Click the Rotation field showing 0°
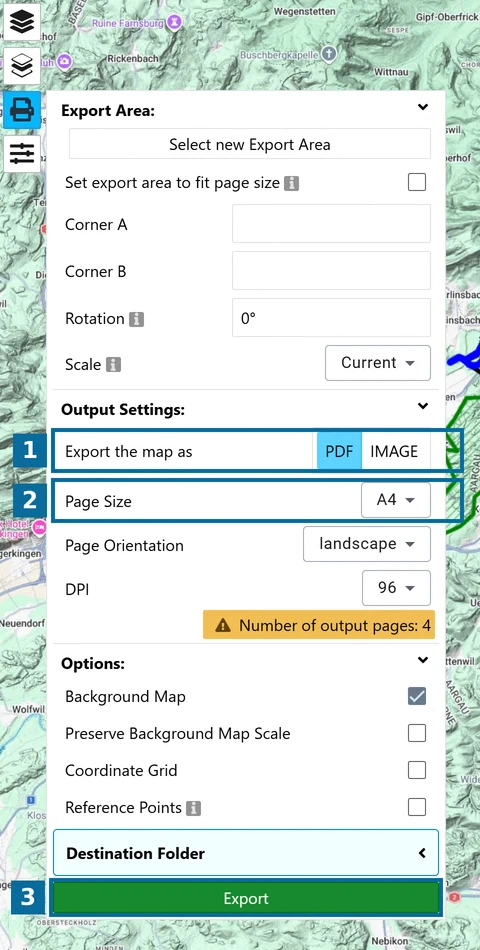Screen dimensions: 480x950 click(332, 317)
